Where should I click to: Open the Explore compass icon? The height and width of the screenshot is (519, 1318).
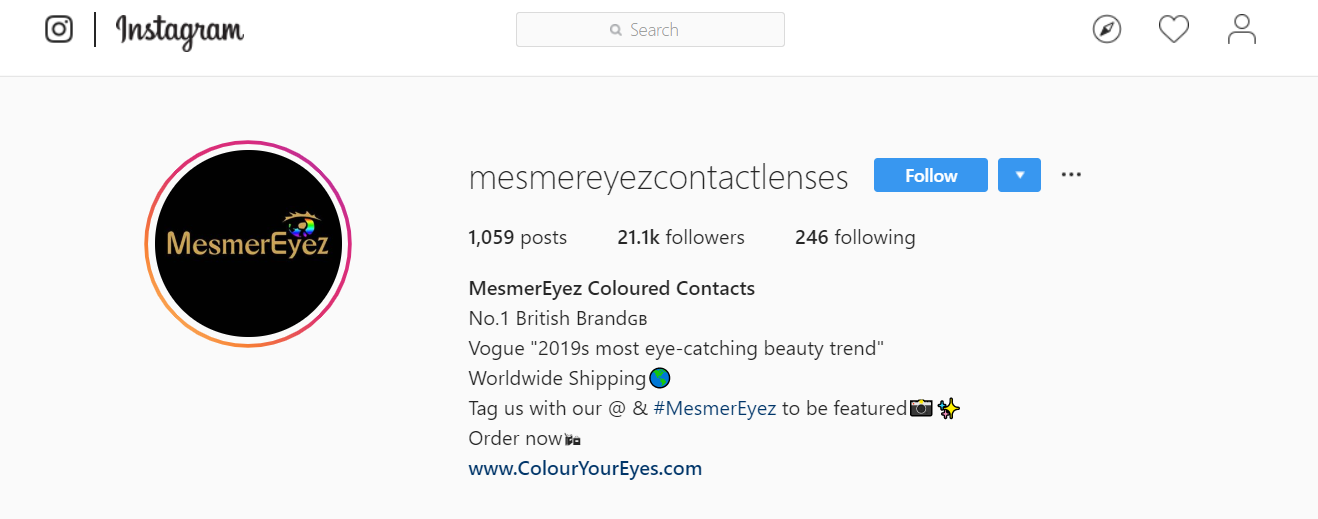[x=1106, y=30]
